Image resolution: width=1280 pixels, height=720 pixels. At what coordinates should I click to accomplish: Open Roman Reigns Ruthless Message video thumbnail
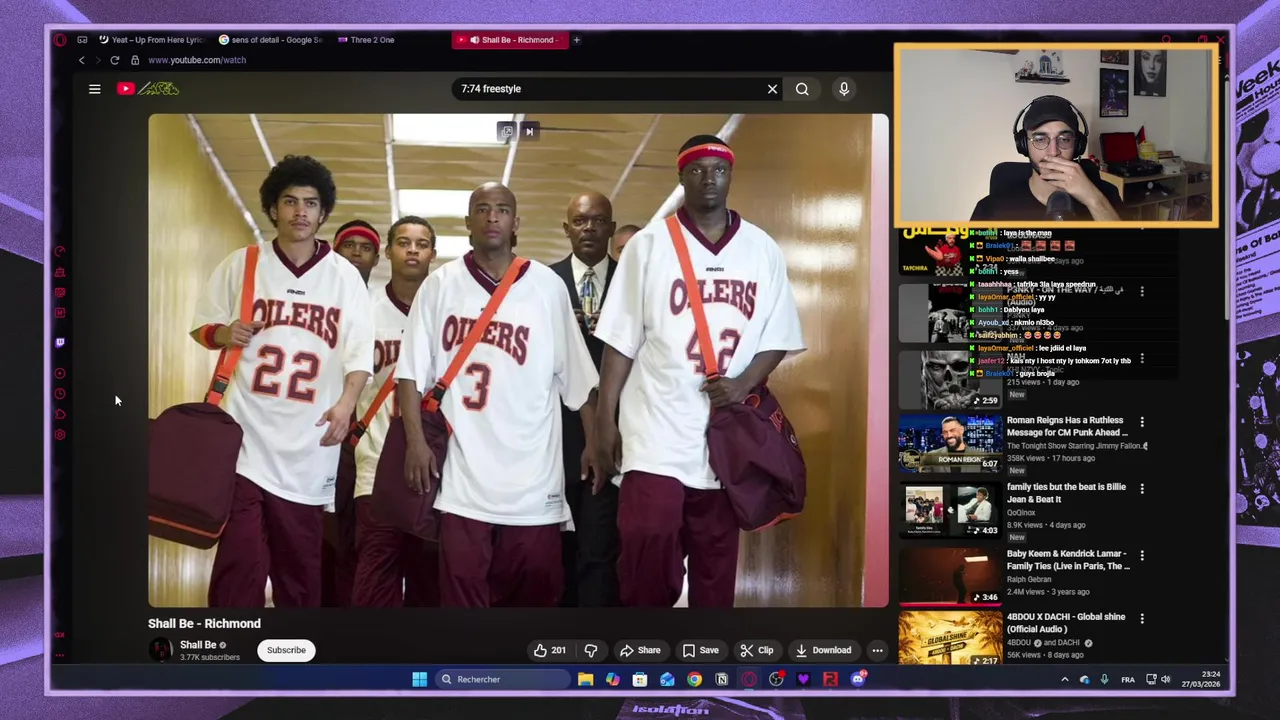pos(950,443)
